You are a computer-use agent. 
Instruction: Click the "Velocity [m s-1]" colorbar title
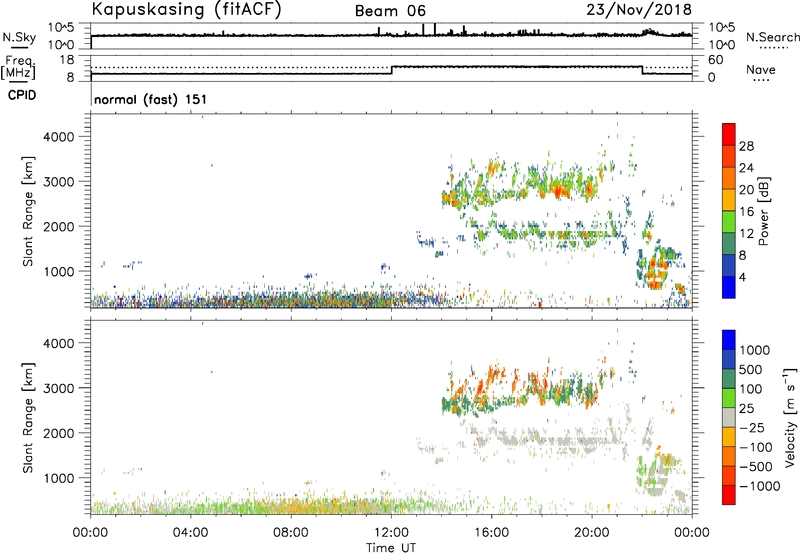click(x=790, y=417)
